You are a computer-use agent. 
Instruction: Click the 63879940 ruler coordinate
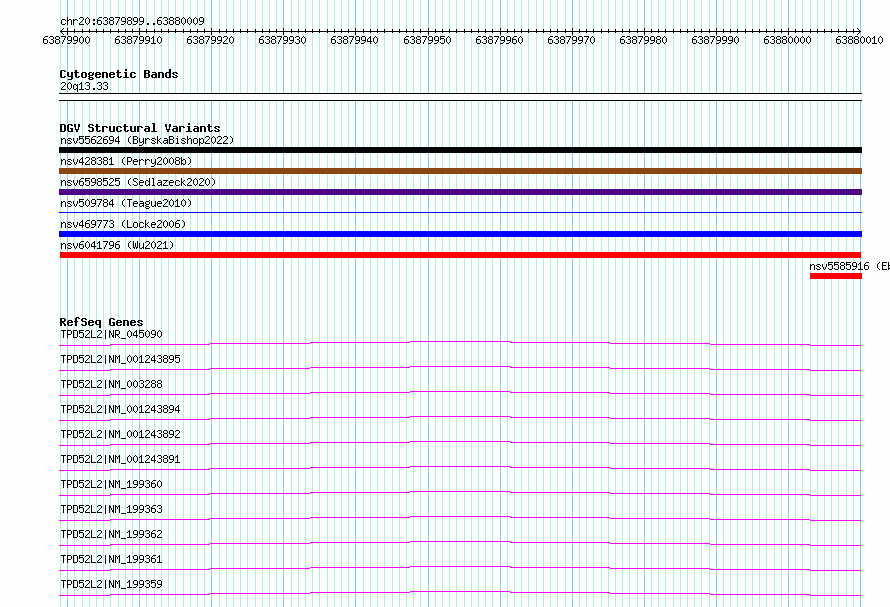click(354, 40)
